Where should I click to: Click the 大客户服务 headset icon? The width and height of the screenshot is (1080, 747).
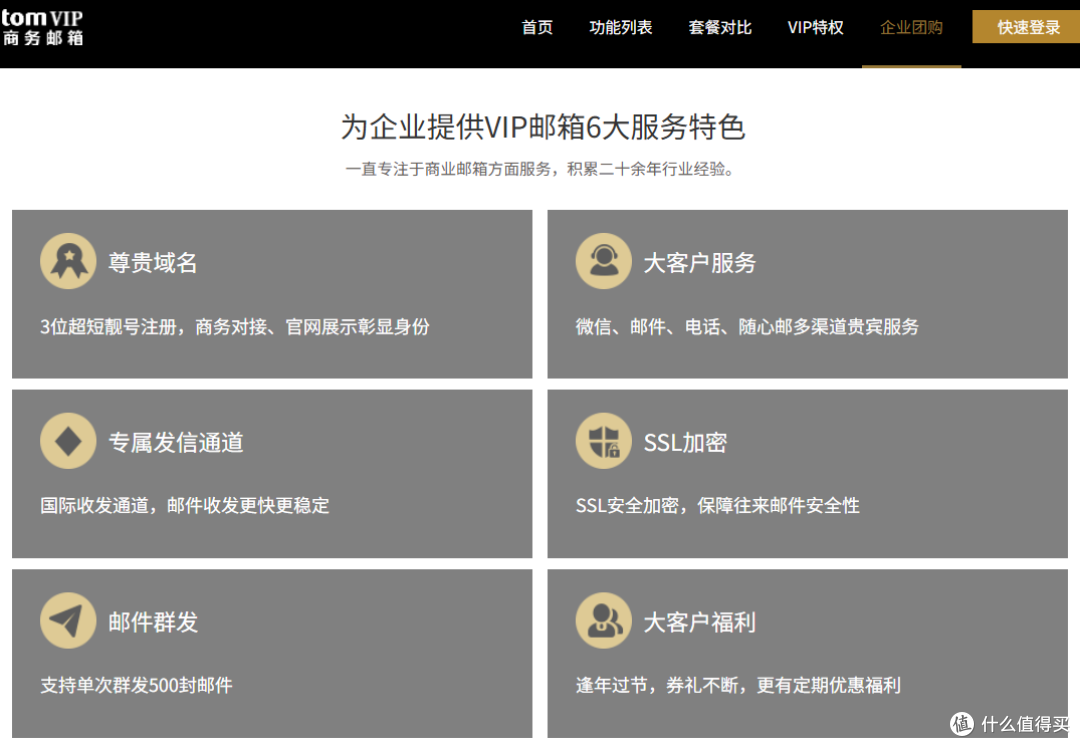coord(603,261)
